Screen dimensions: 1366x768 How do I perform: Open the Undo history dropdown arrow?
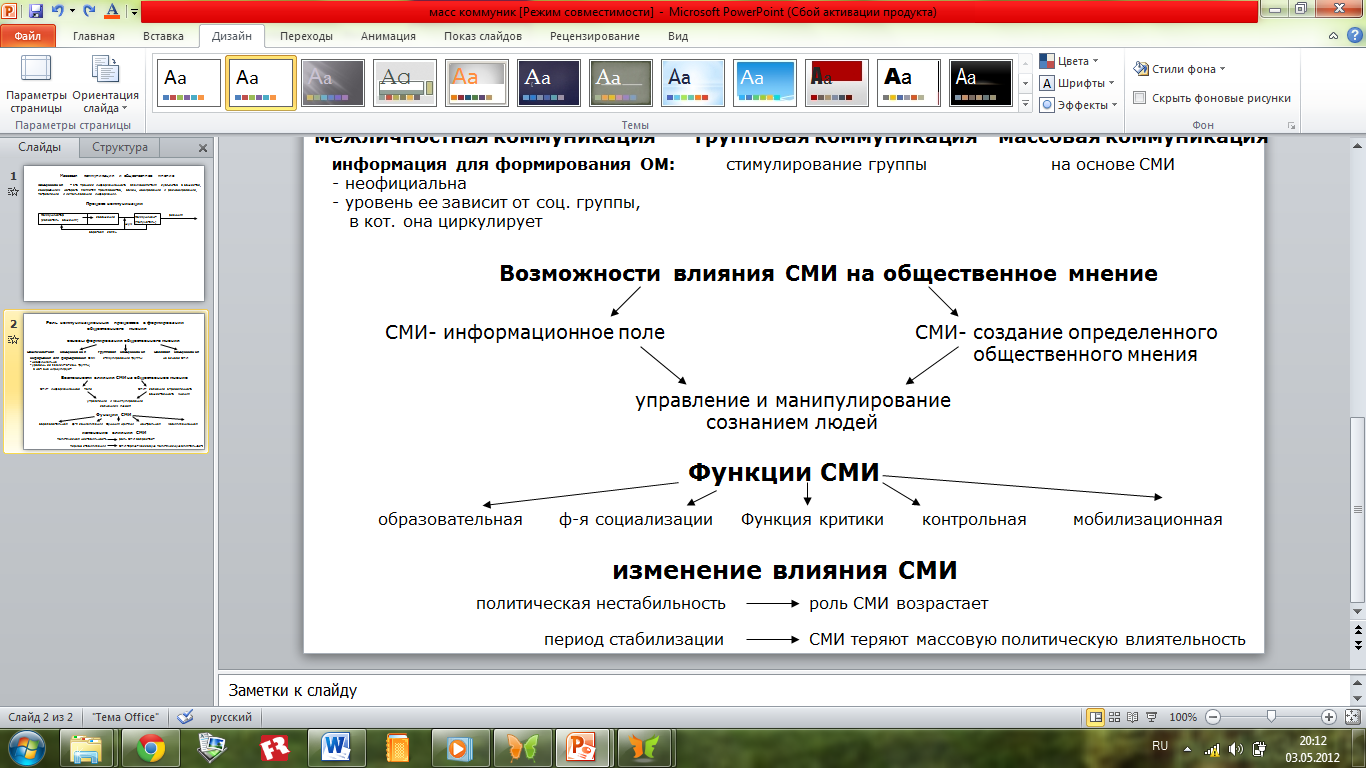[x=70, y=11]
